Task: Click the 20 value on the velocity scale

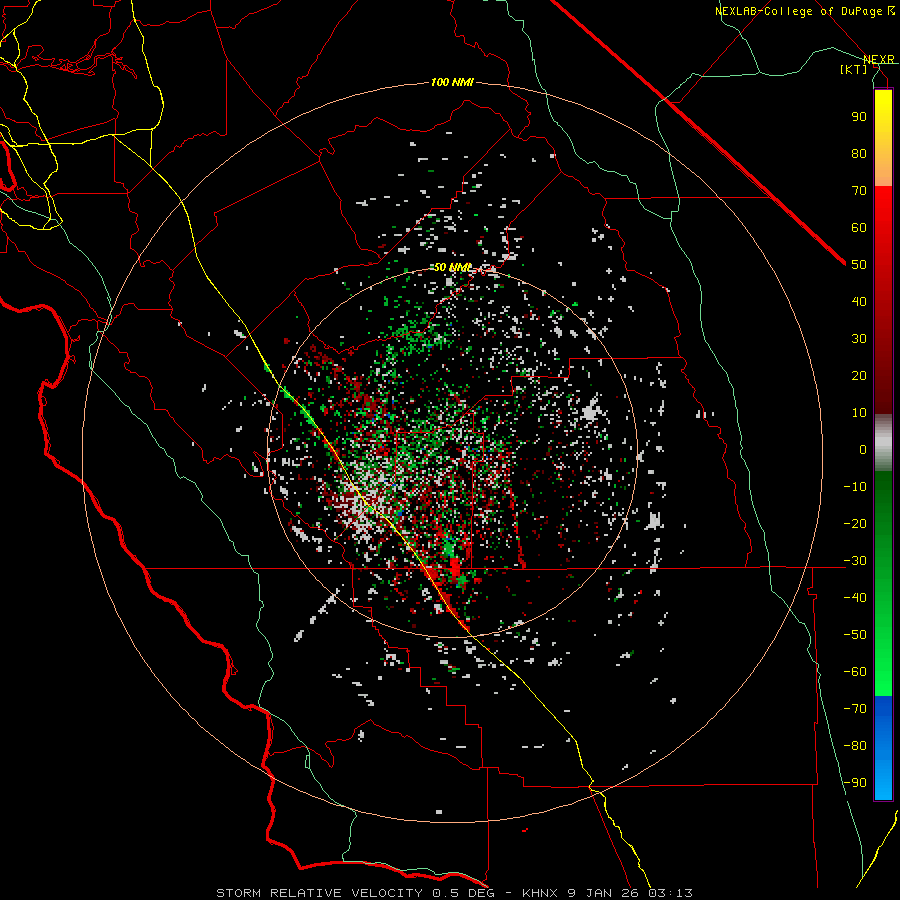Action: tap(859, 375)
